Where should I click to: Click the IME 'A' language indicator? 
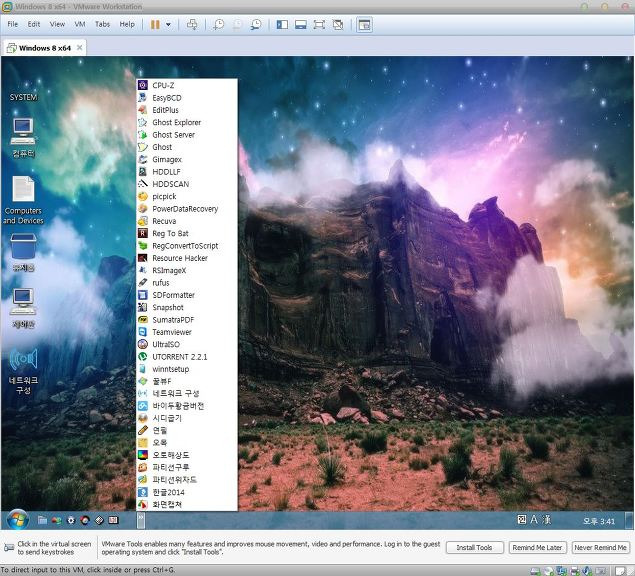pos(534,520)
